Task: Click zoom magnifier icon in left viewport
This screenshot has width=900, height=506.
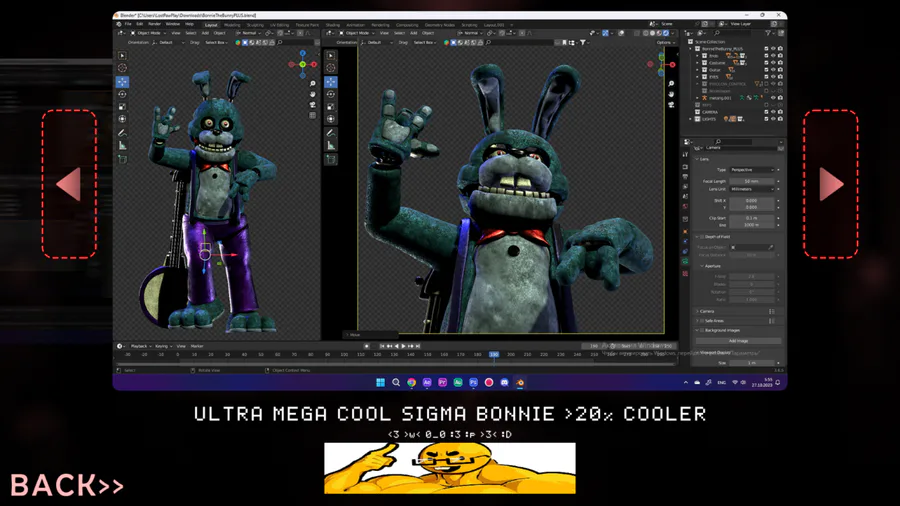Action: click(x=312, y=84)
